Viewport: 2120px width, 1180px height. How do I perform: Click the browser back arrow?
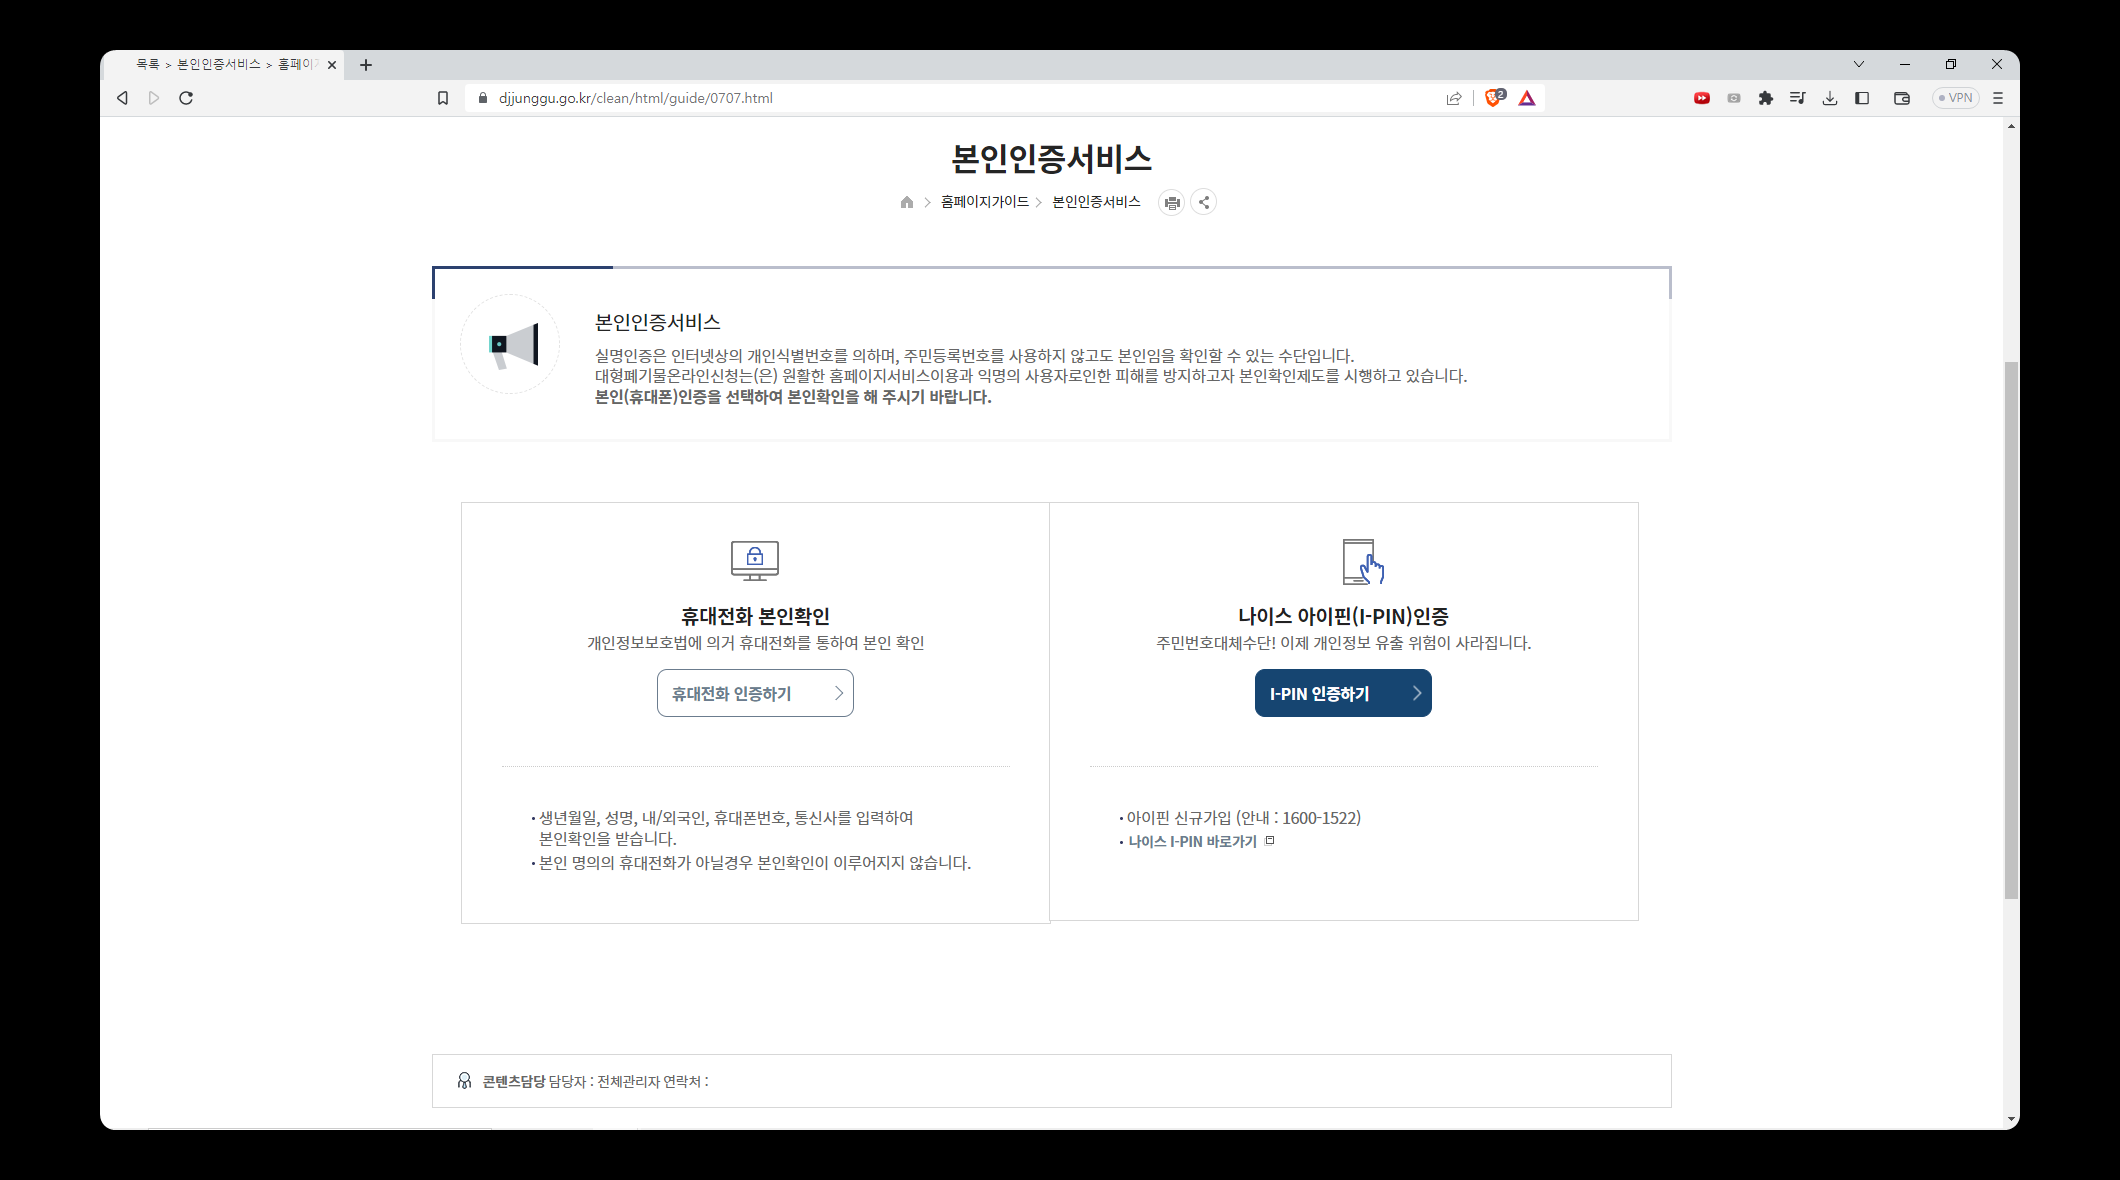tap(122, 98)
